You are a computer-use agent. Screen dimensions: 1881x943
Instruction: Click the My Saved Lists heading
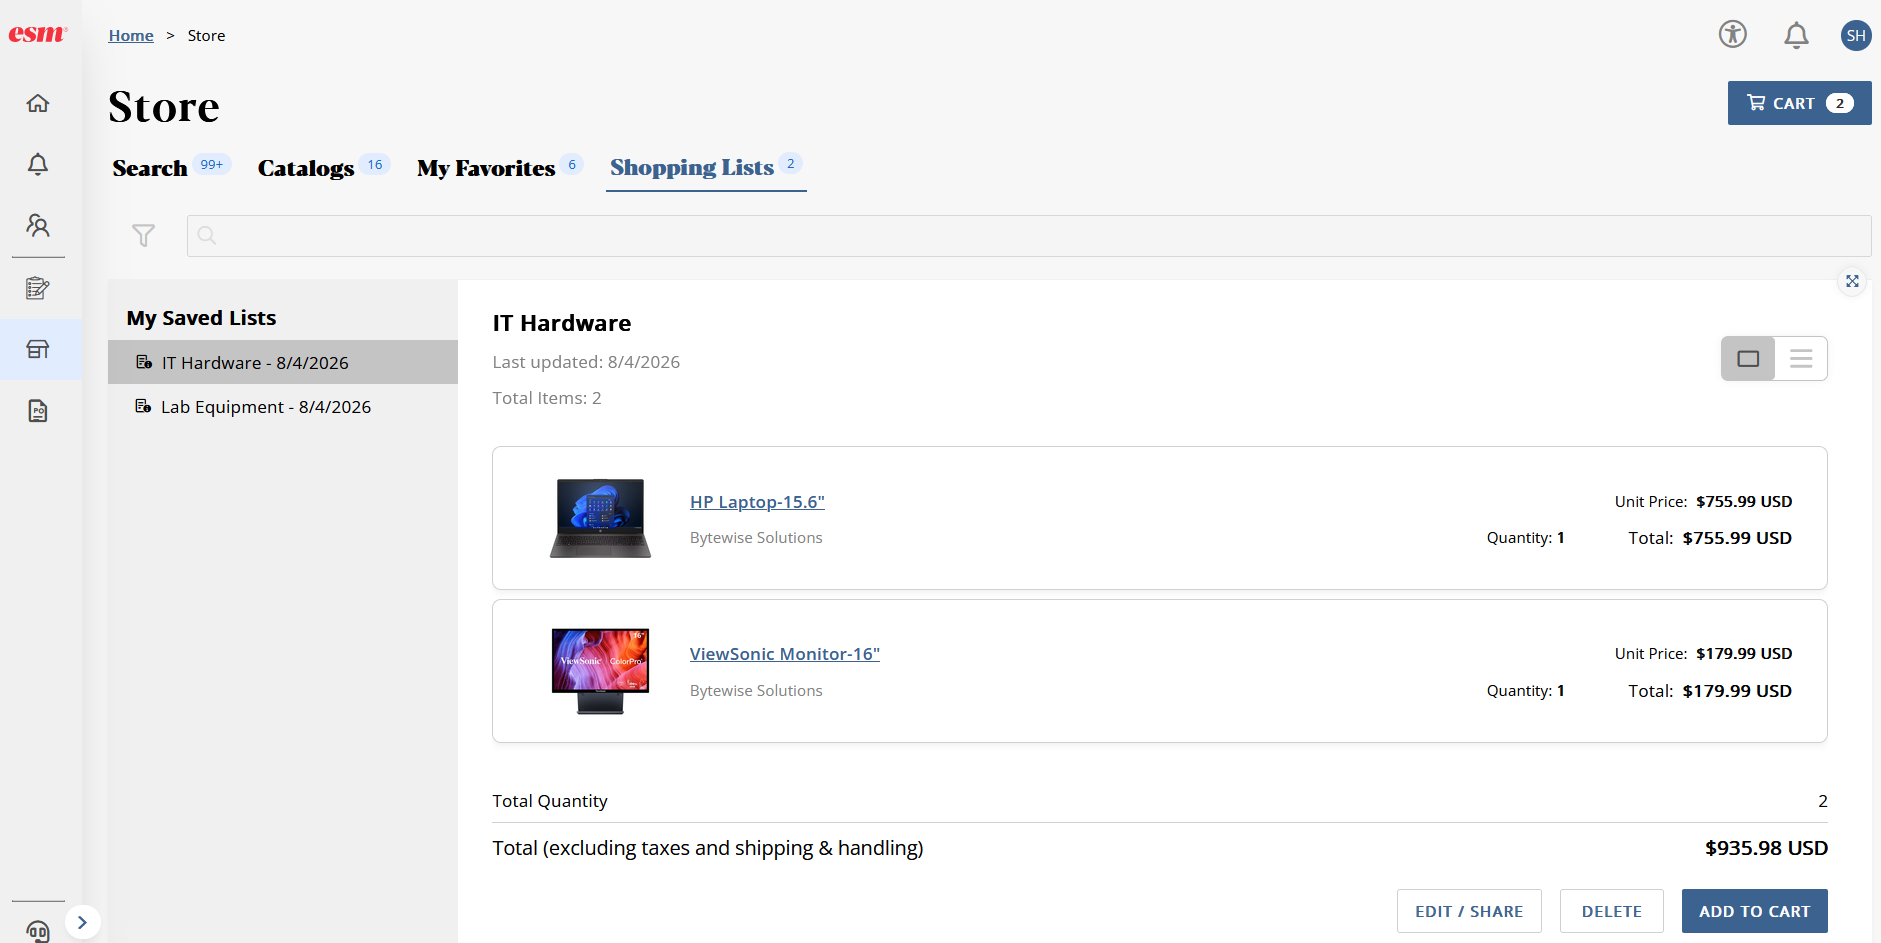201,318
